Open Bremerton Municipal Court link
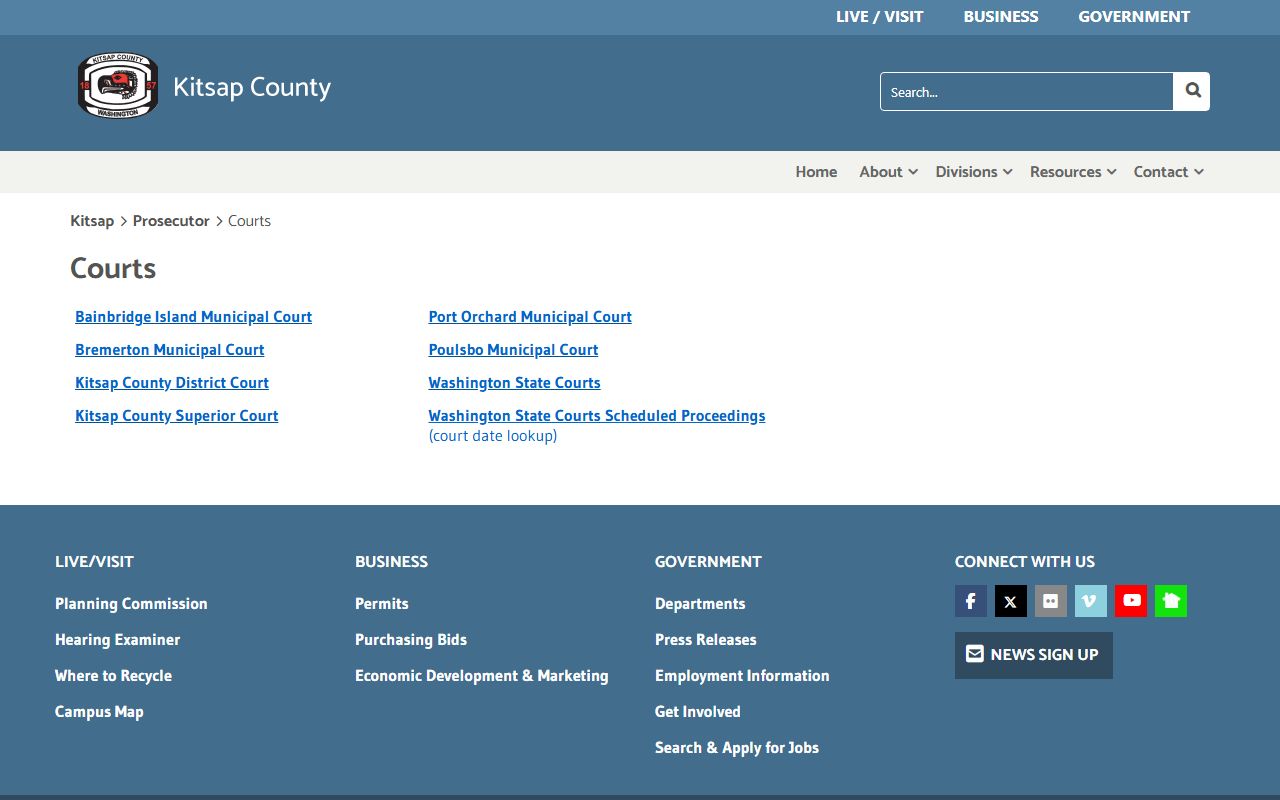Screen dimensions: 1280x800 point(169,350)
